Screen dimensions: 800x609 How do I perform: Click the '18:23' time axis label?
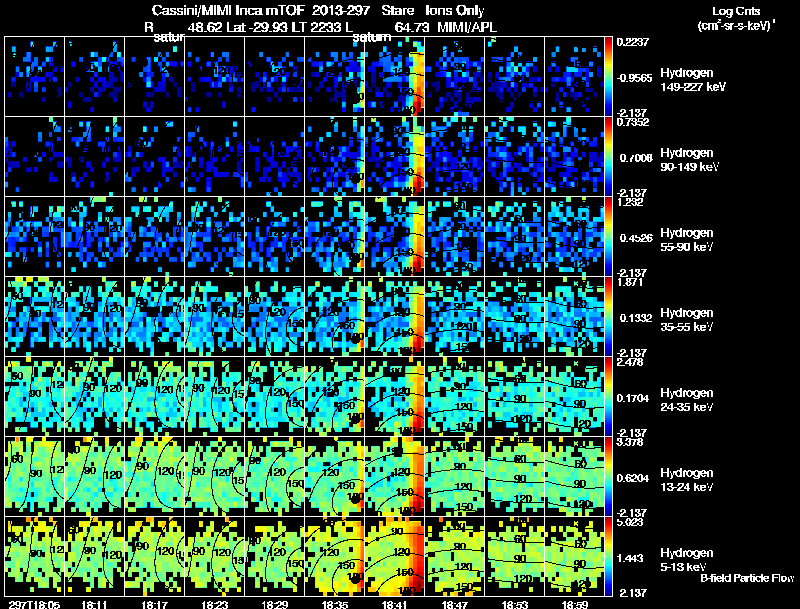[215, 604]
